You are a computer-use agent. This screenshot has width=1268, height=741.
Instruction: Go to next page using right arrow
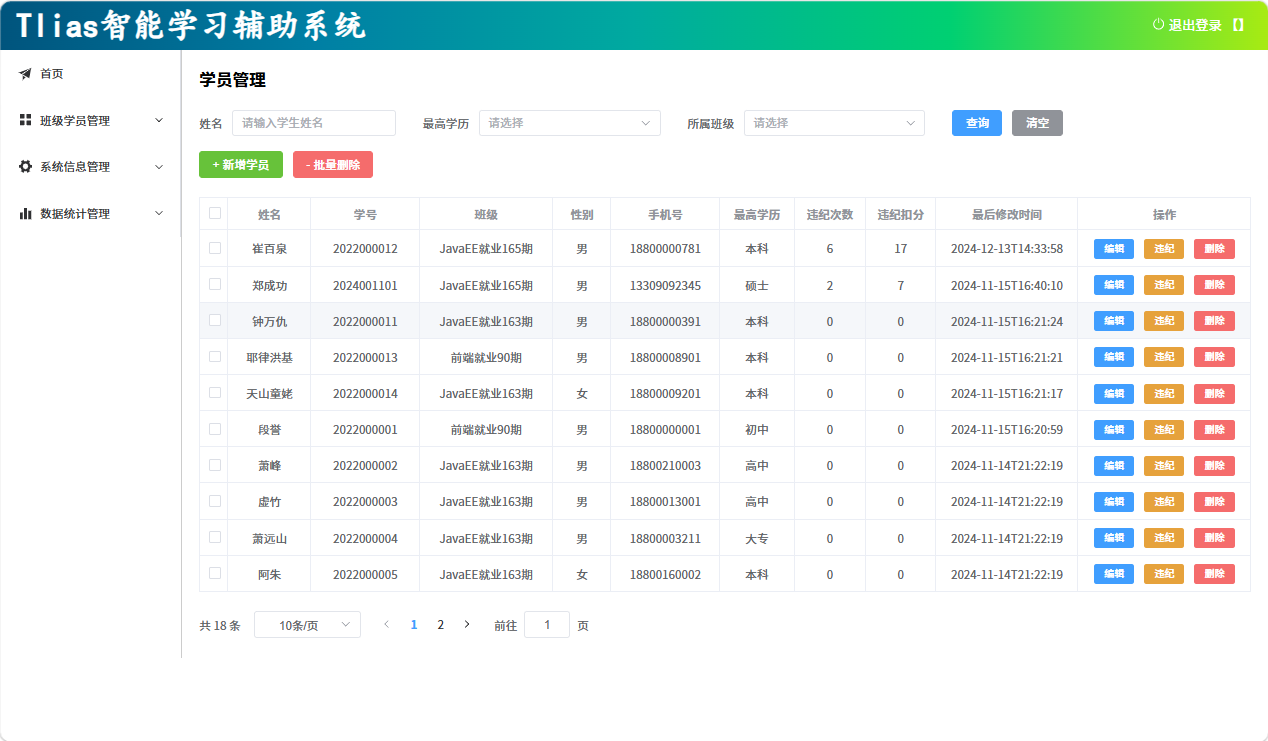(466, 624)
